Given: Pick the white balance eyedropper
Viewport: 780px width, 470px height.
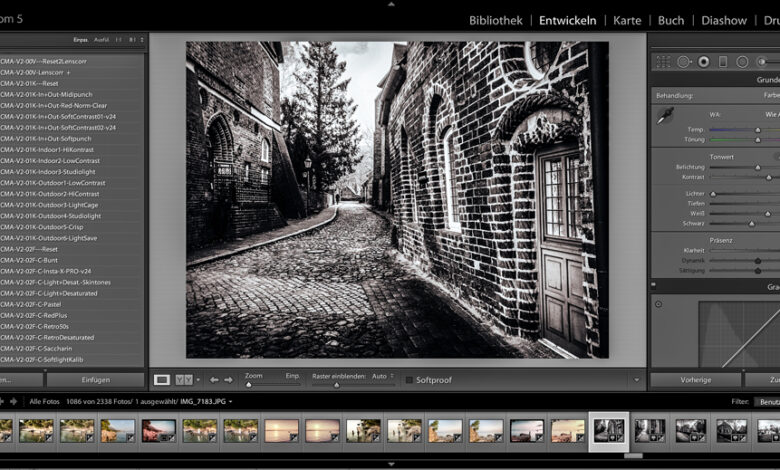Looking at the screenshot, I should click(664, 116).
